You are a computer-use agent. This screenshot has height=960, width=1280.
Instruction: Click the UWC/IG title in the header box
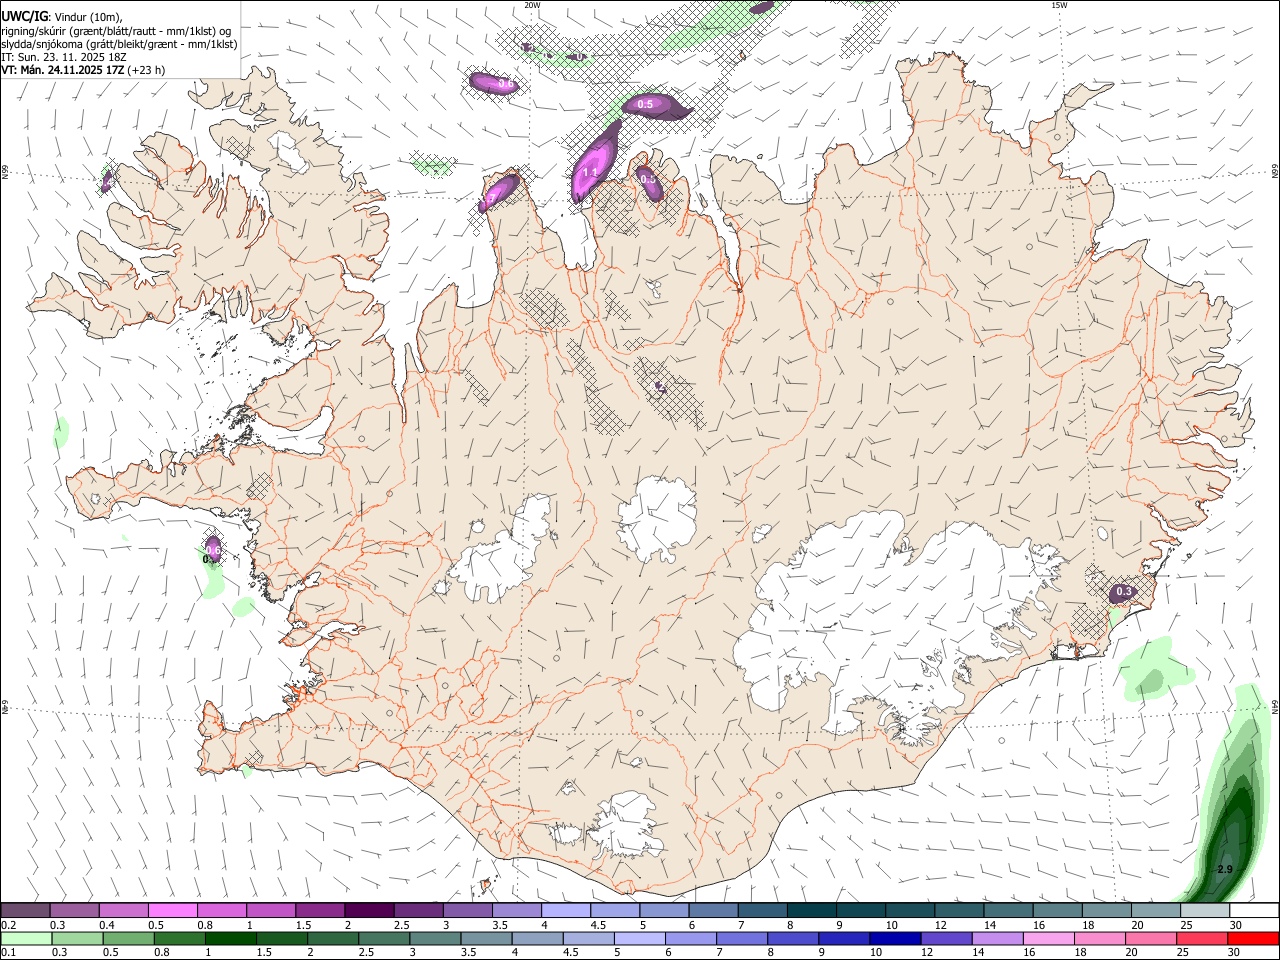click(x=24, y=16)
